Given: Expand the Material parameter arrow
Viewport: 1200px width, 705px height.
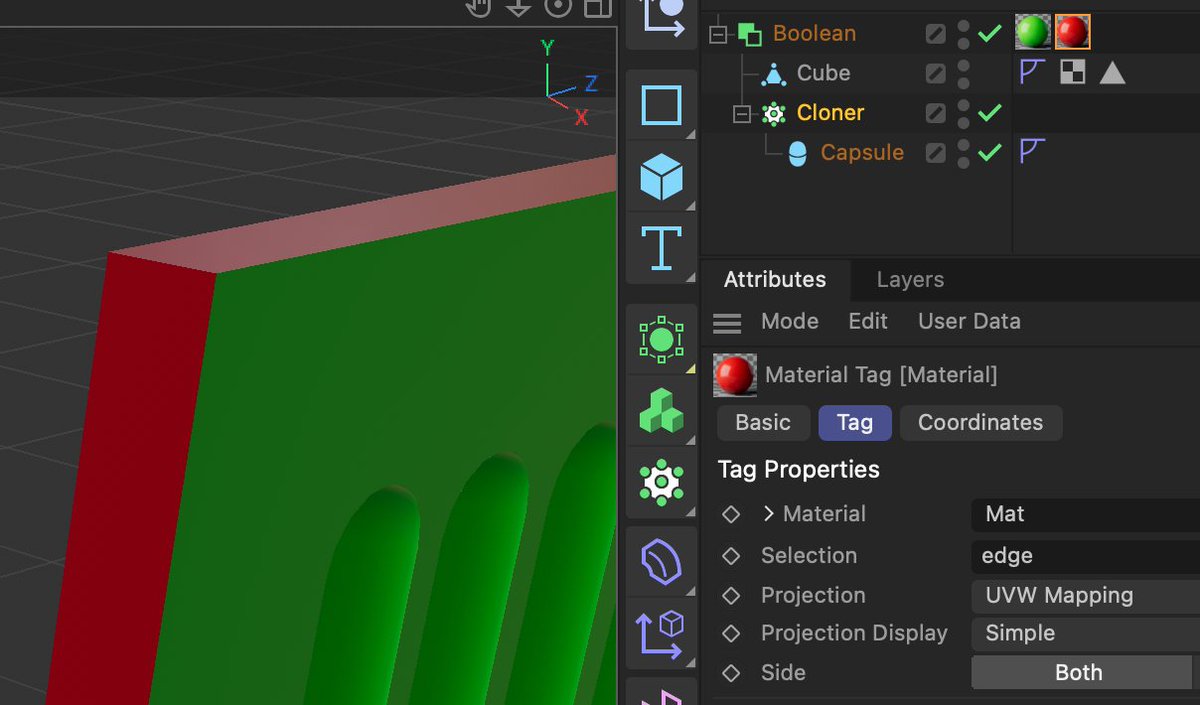Looking at the screenshot, I should tap(768, 514).
